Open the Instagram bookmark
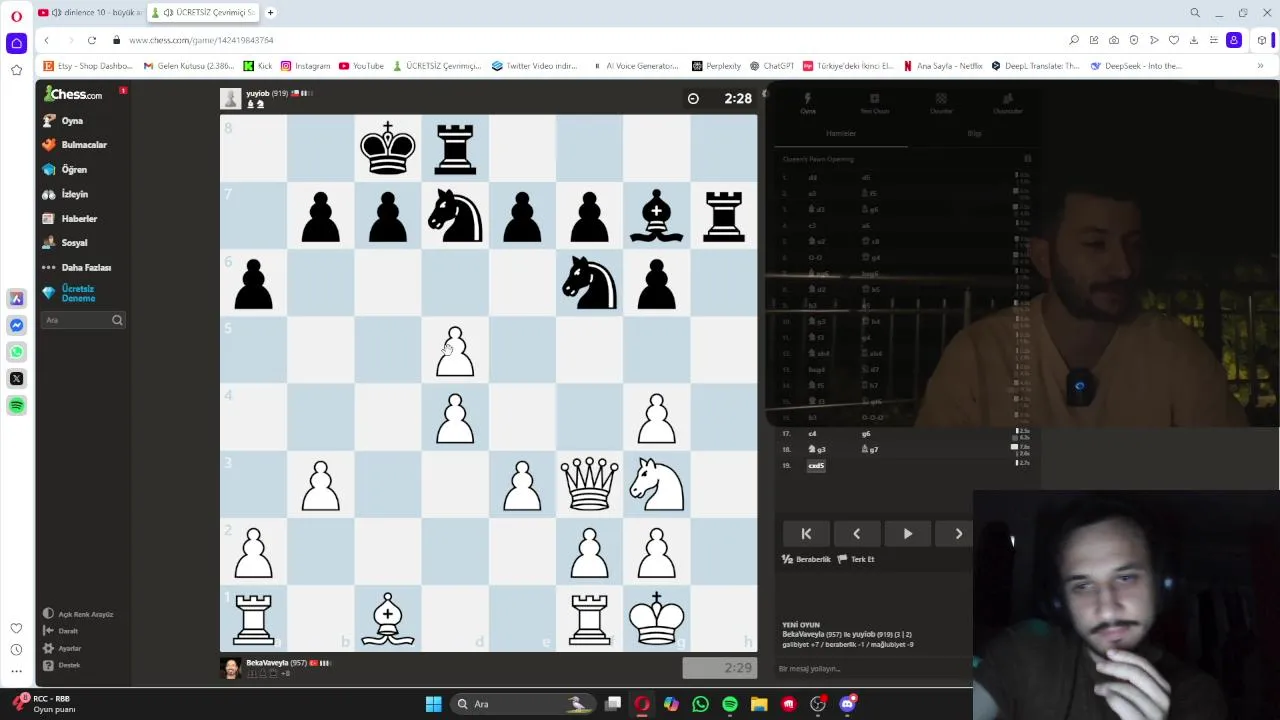This screenshot has width=1280, height=720. coord(305,66)
